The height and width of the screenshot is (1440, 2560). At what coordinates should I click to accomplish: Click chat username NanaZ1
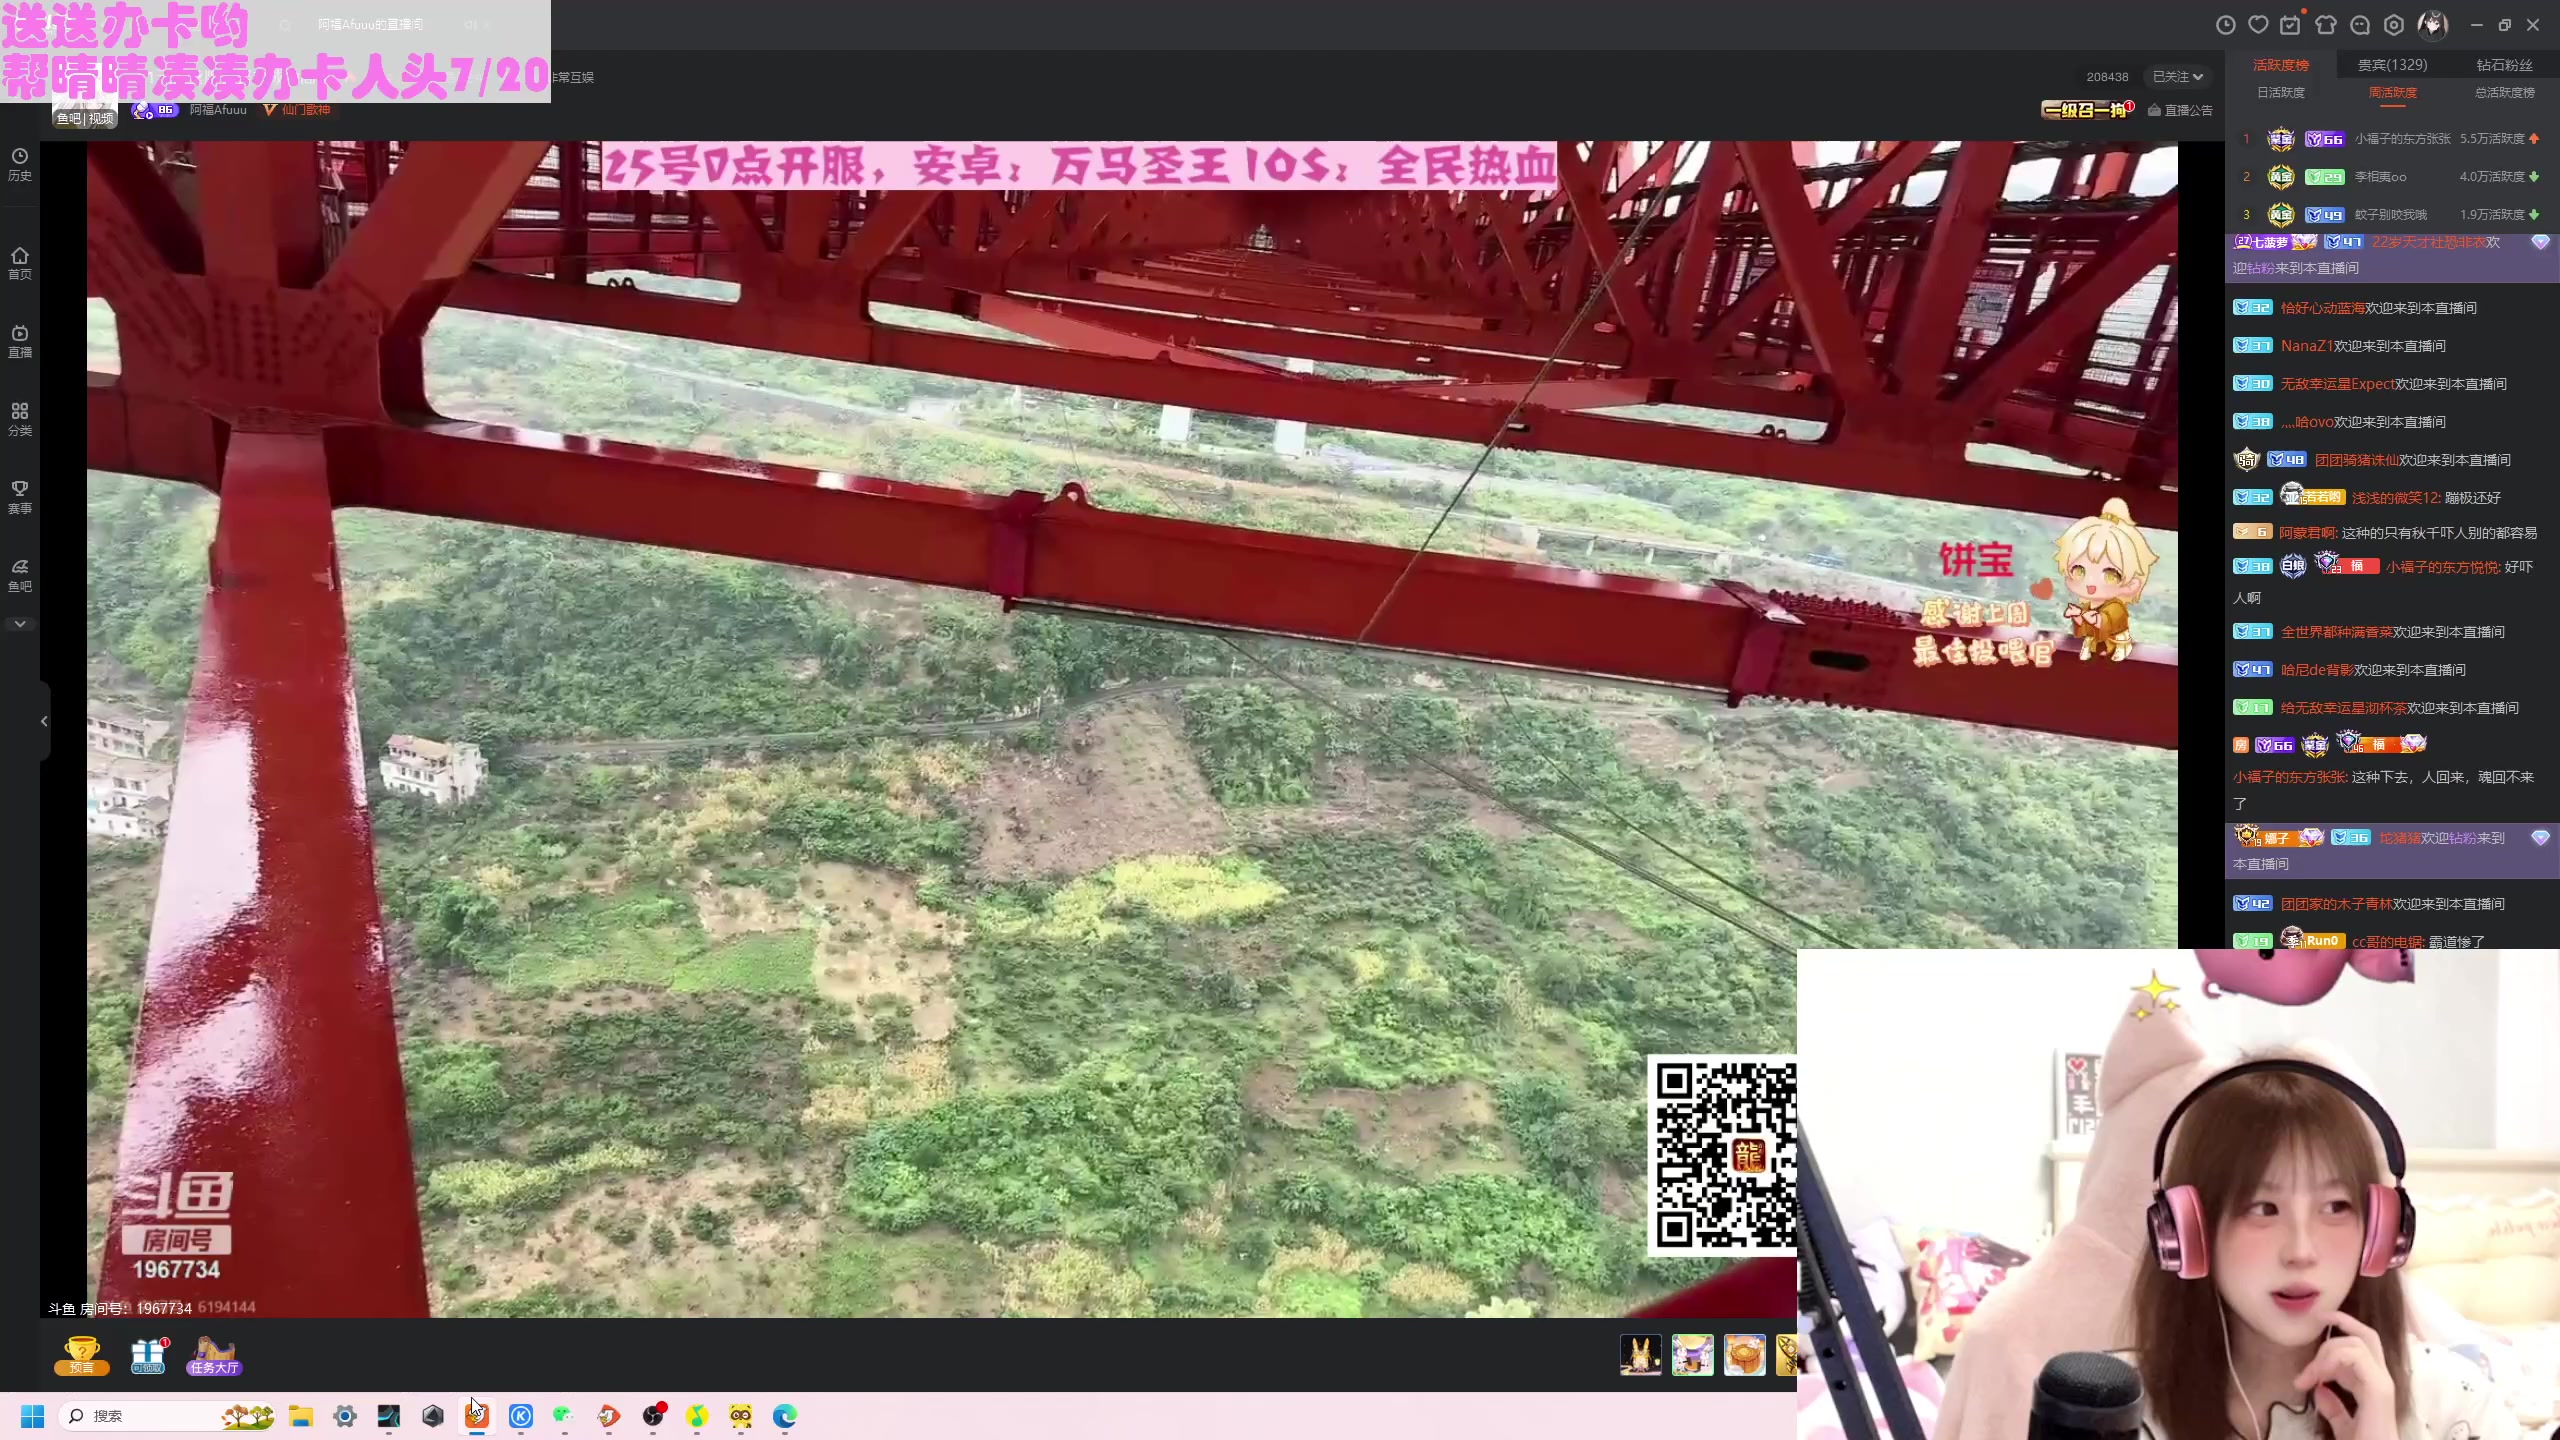tap(2306, 346)
